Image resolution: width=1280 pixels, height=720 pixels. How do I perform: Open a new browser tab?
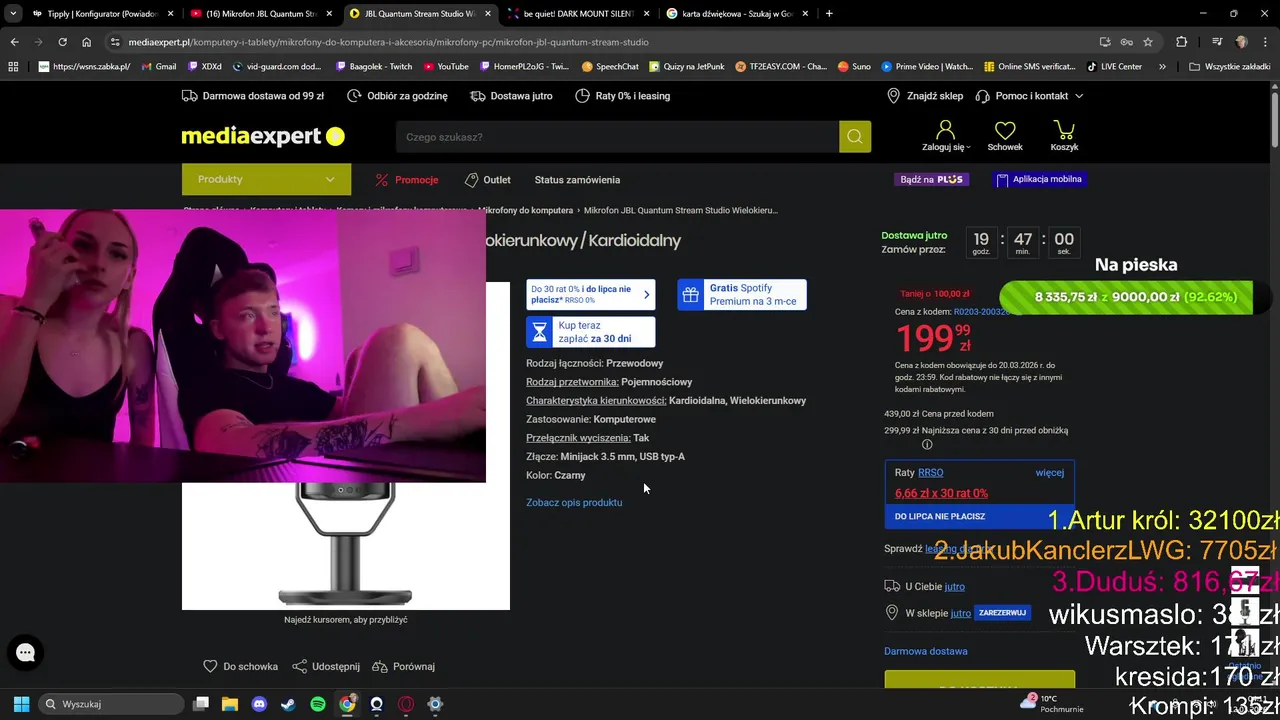pos(829,14)
